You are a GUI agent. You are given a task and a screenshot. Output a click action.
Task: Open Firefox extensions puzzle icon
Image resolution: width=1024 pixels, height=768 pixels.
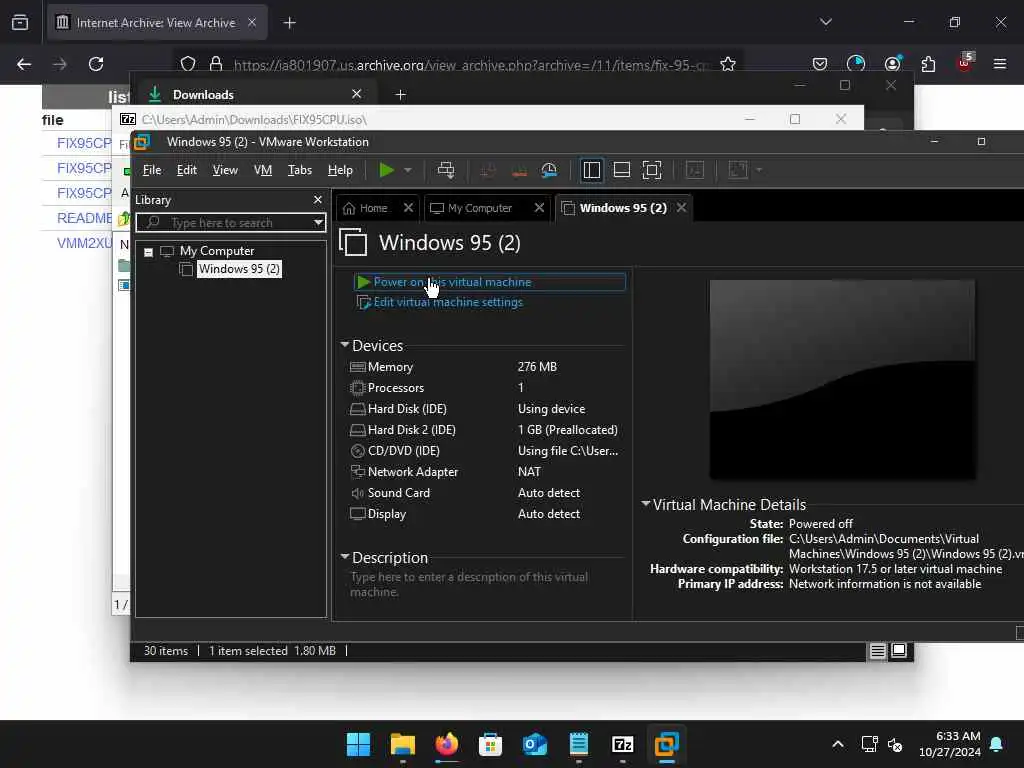point(928,64)
